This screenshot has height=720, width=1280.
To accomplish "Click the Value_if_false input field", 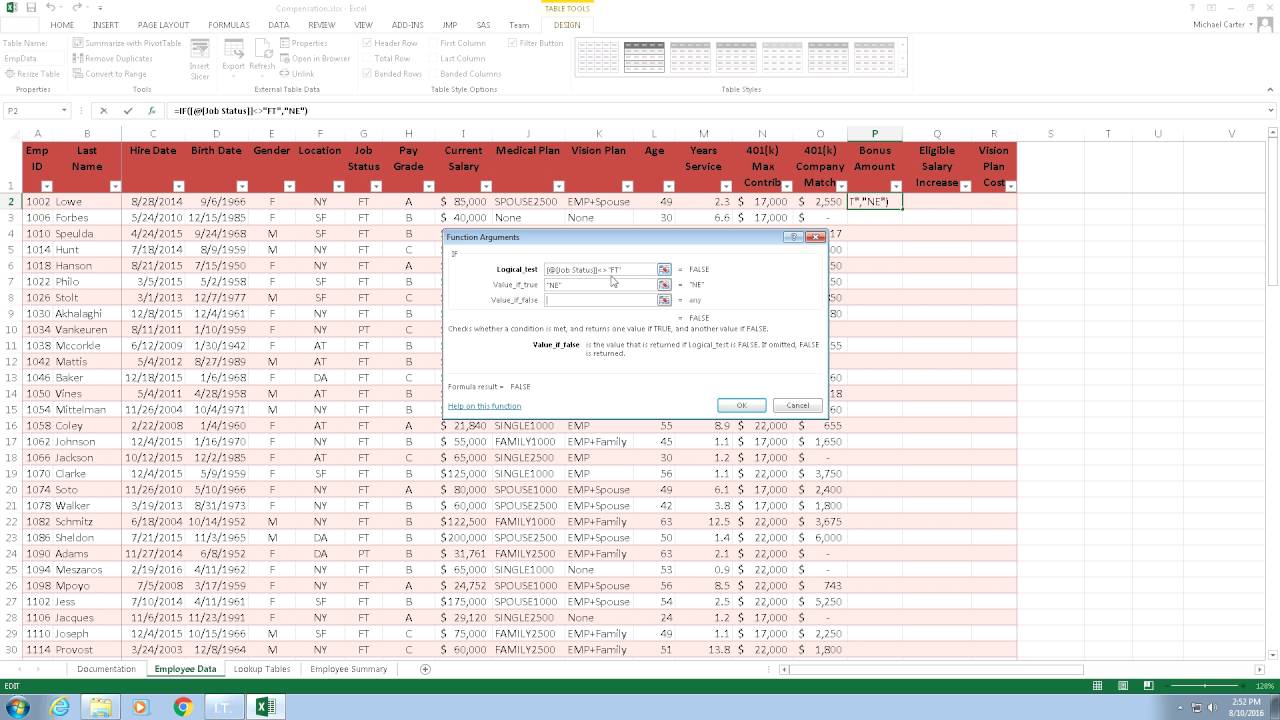I will pos(600,300).
